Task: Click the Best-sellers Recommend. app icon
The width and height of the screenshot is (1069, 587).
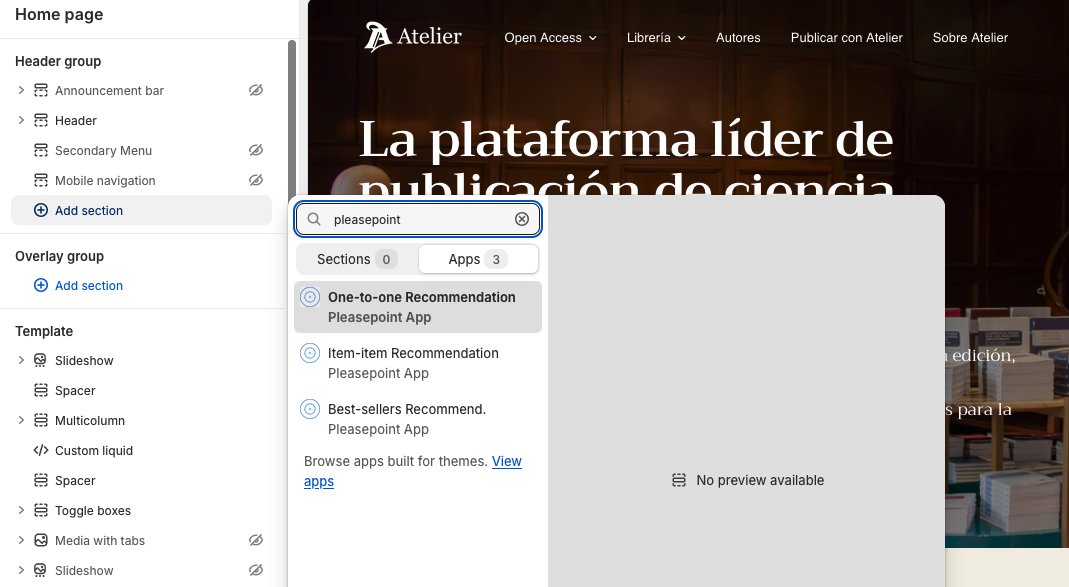Action: tap(310, 409)
